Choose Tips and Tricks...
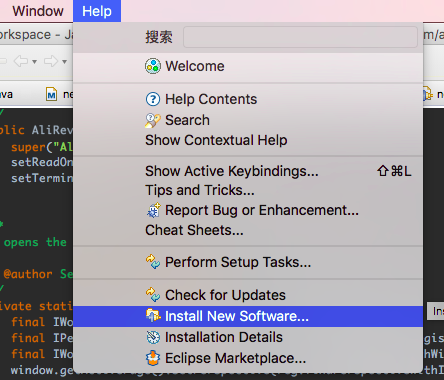The height and width of the screenshot is (380, 444). [248, 190]
